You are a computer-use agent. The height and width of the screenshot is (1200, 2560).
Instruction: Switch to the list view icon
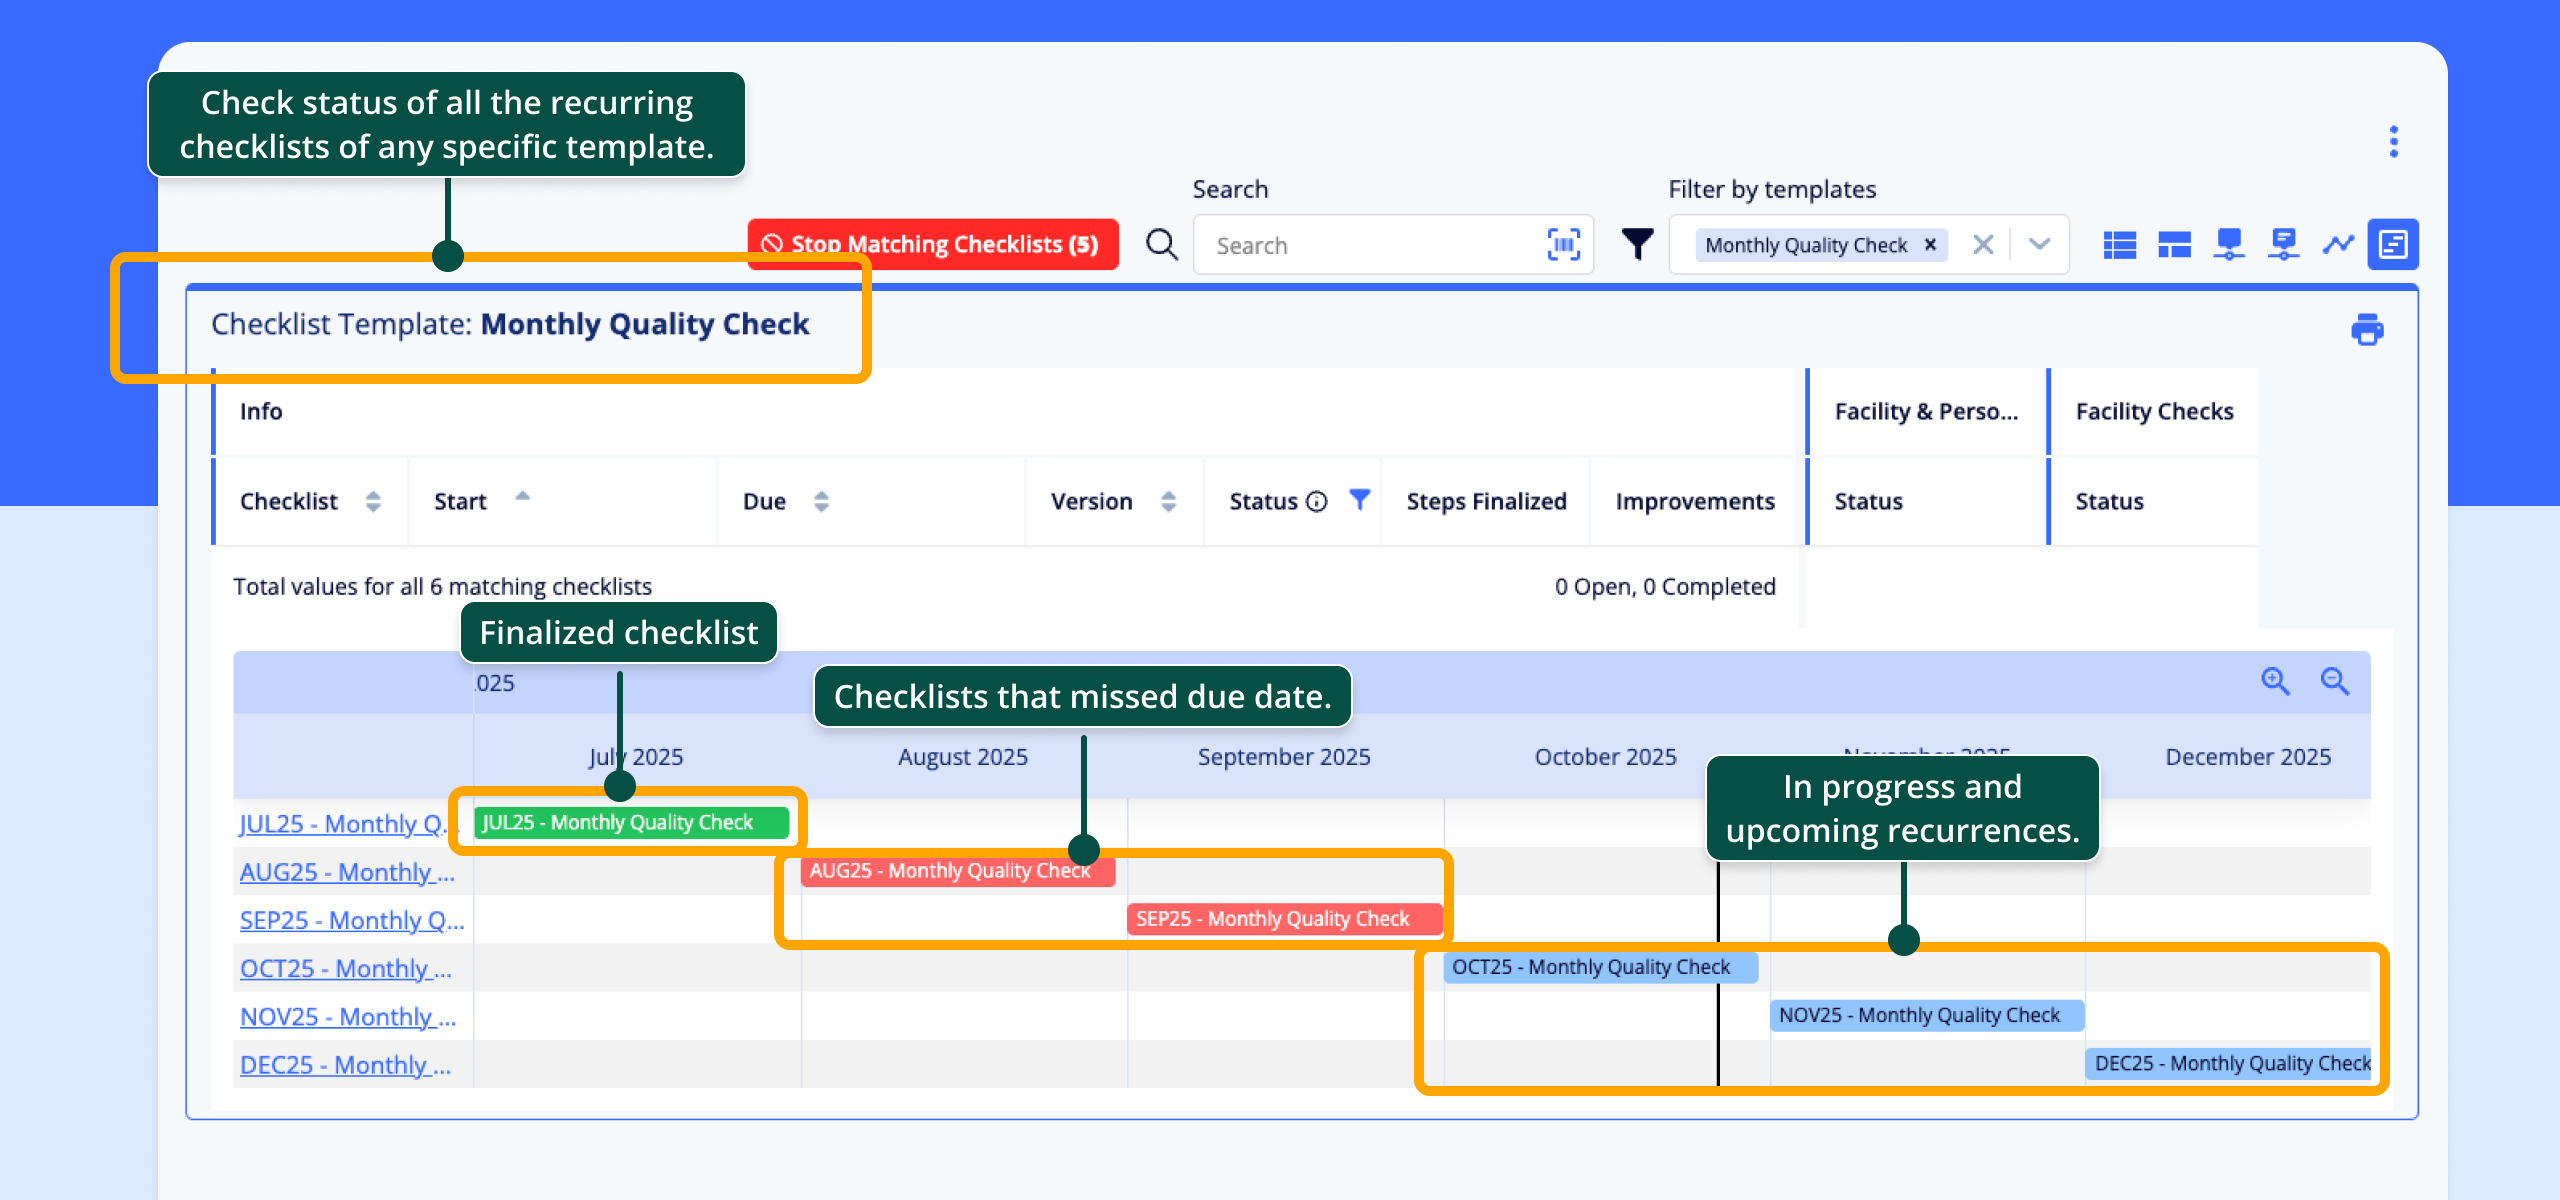point(2119,244)
